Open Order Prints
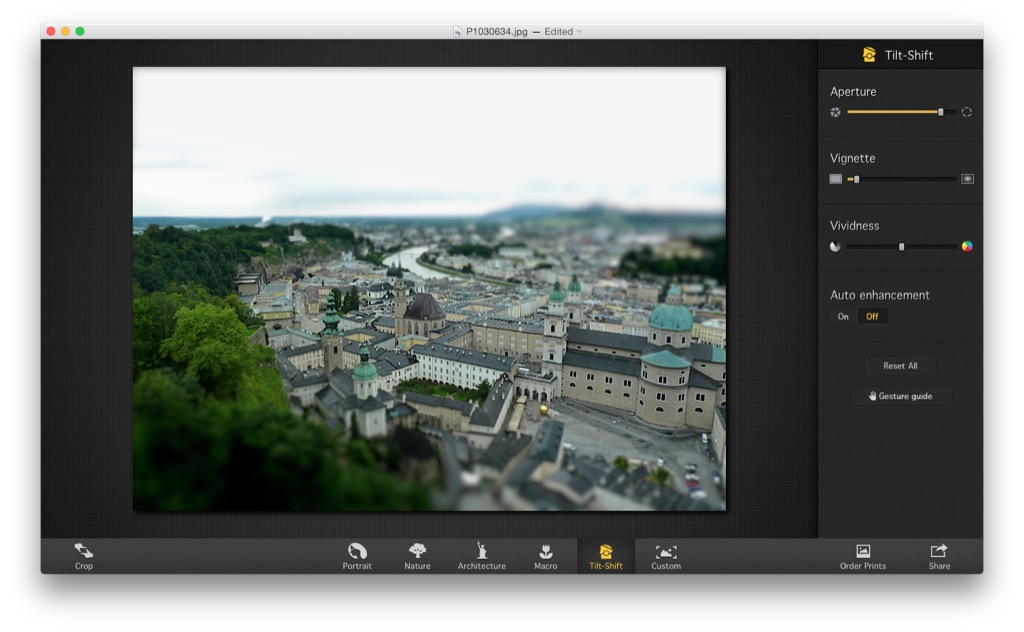The height and width of the screenshot is (632, 1024). click(x=862, y=556)
